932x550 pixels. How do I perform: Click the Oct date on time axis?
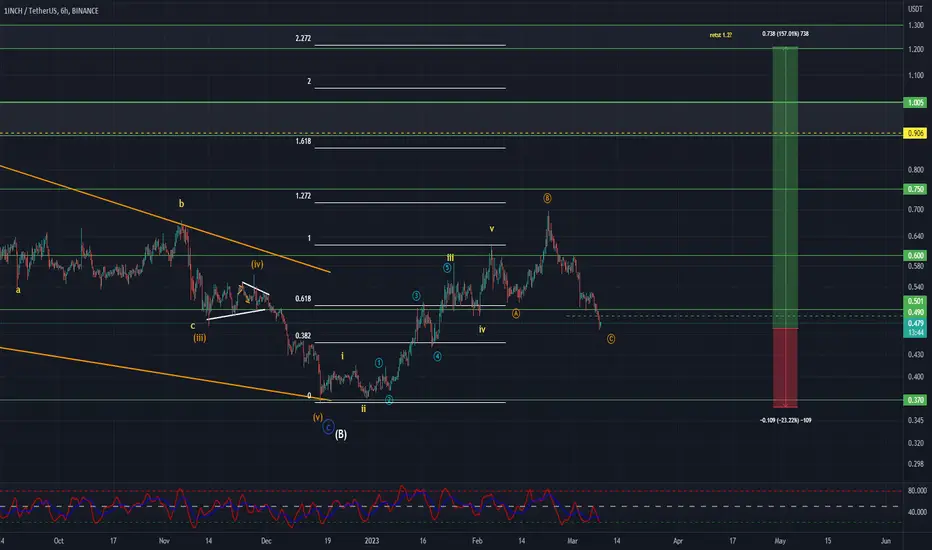(58, 540)
